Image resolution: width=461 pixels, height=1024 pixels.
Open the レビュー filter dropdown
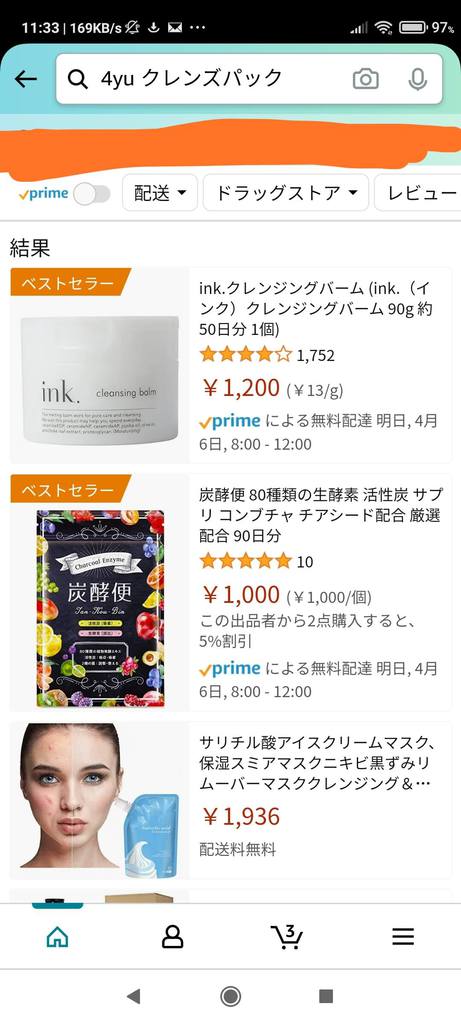(419, 193)
